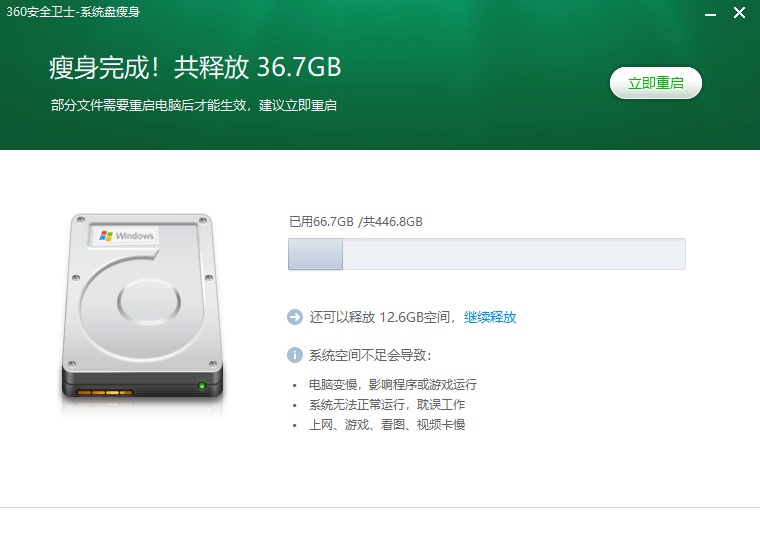Click the 系统空间不足会导致 heading
Screen dimensions: 760x540
click(370, 355)
